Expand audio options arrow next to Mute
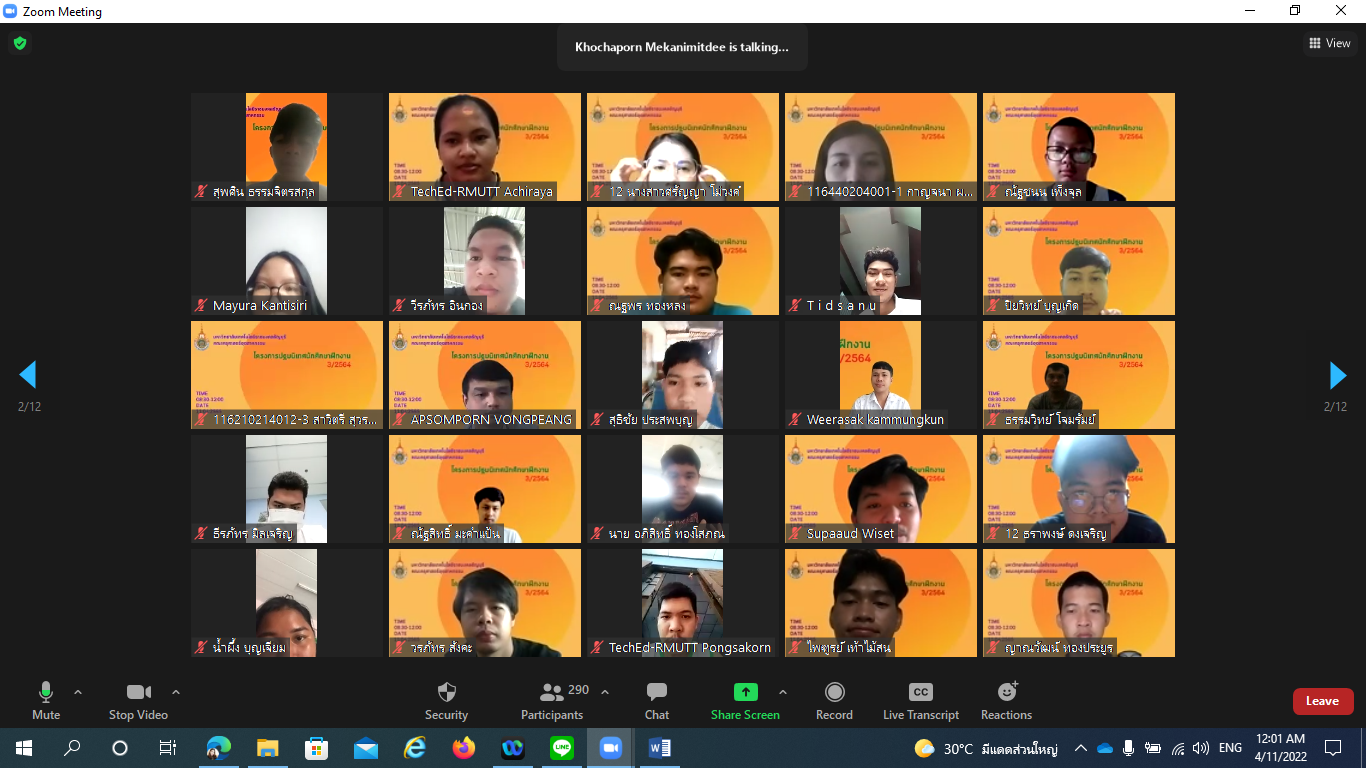The width and height of the screenshot is (1366, 768). tap(78, 692)
